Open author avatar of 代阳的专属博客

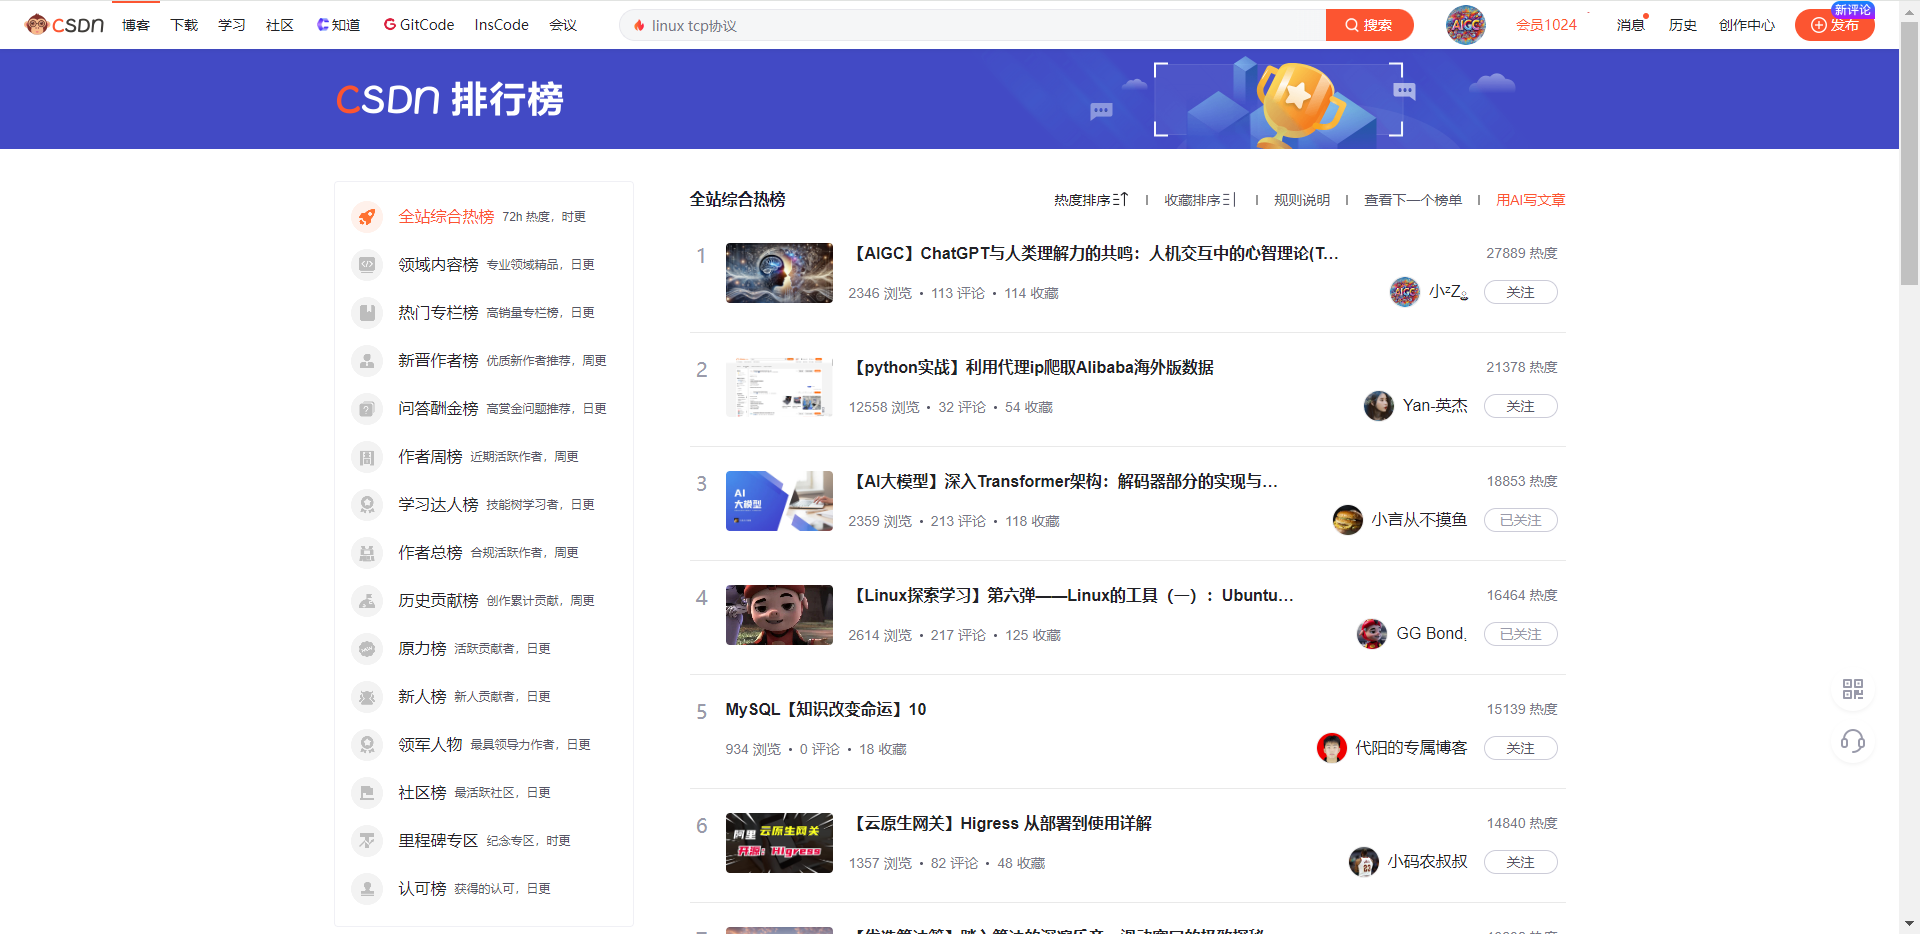coord(1332,748)
